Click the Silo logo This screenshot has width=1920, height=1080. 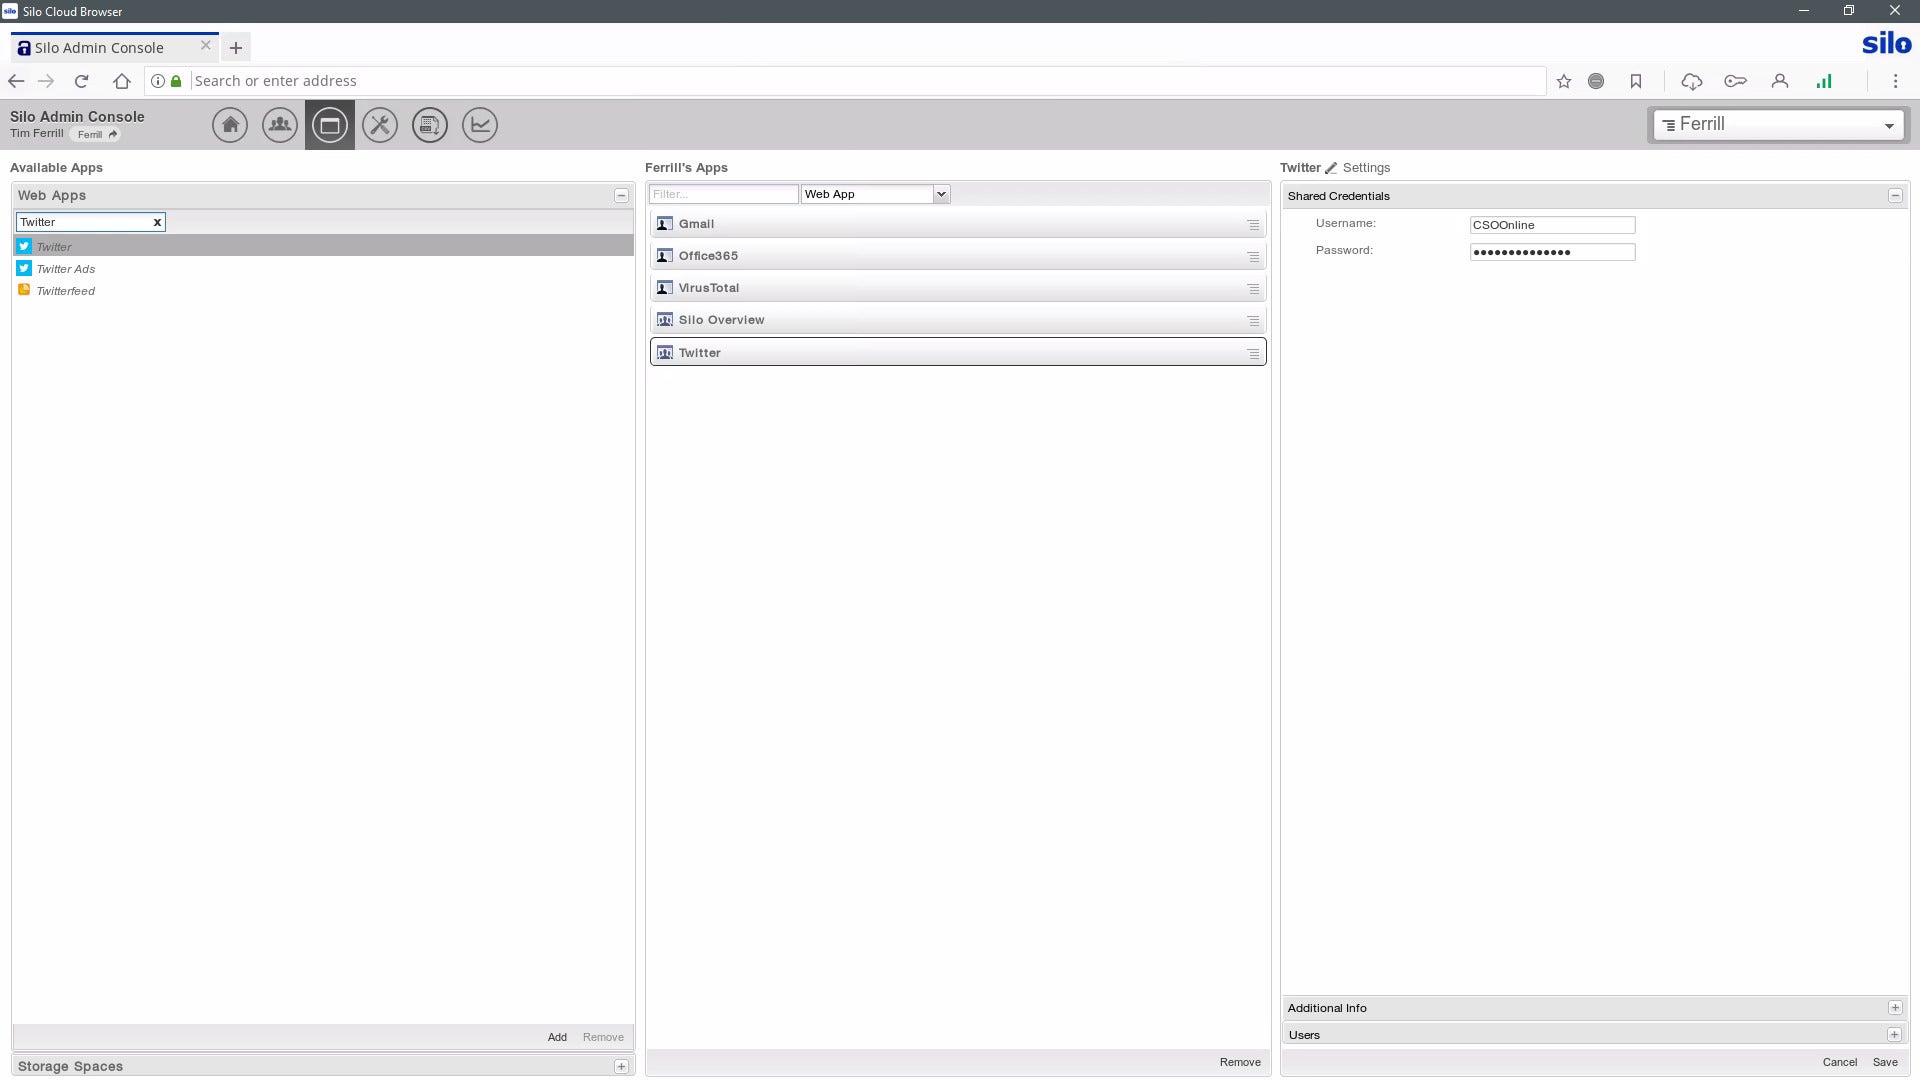coord(1886,44)
